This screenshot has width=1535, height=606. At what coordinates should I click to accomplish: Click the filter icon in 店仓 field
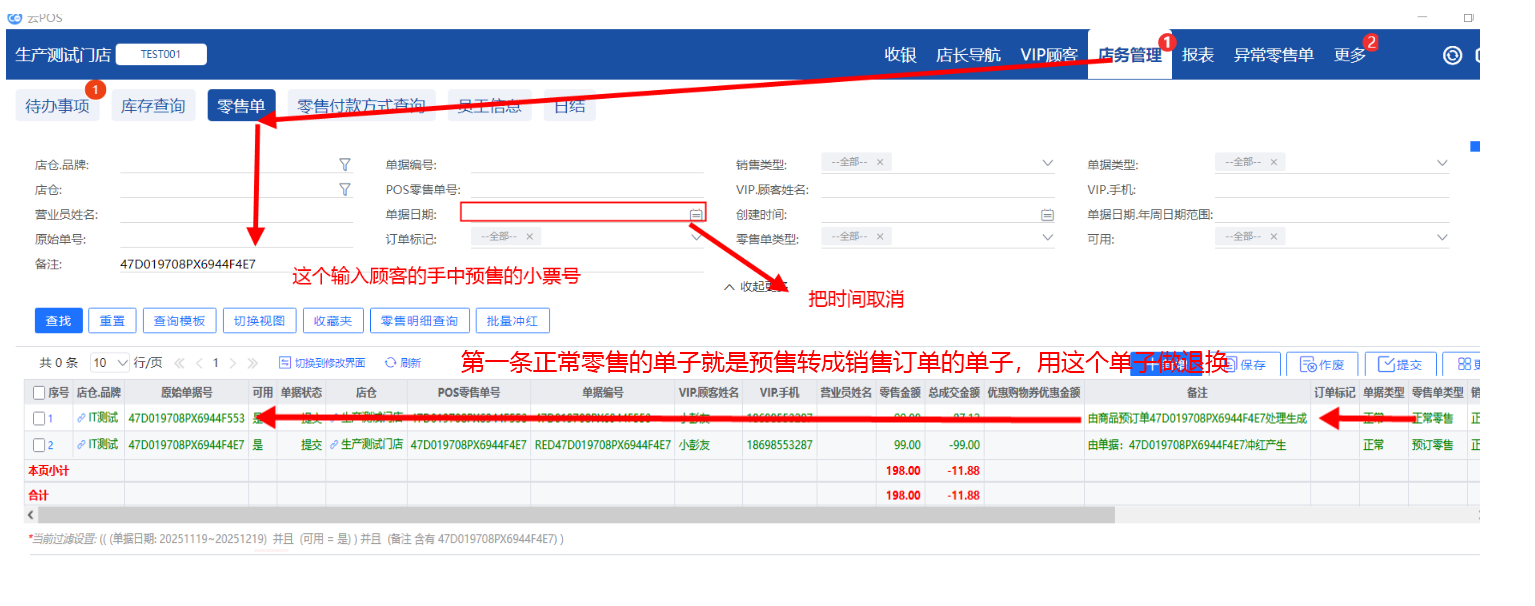pos(345,189)
